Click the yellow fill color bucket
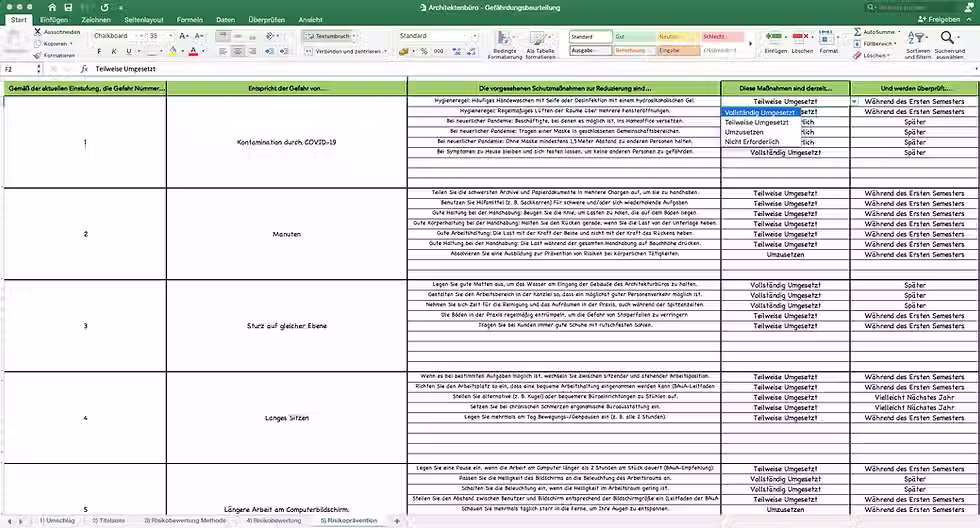Screen dimensions: 980x528 [x=172, y=51]
